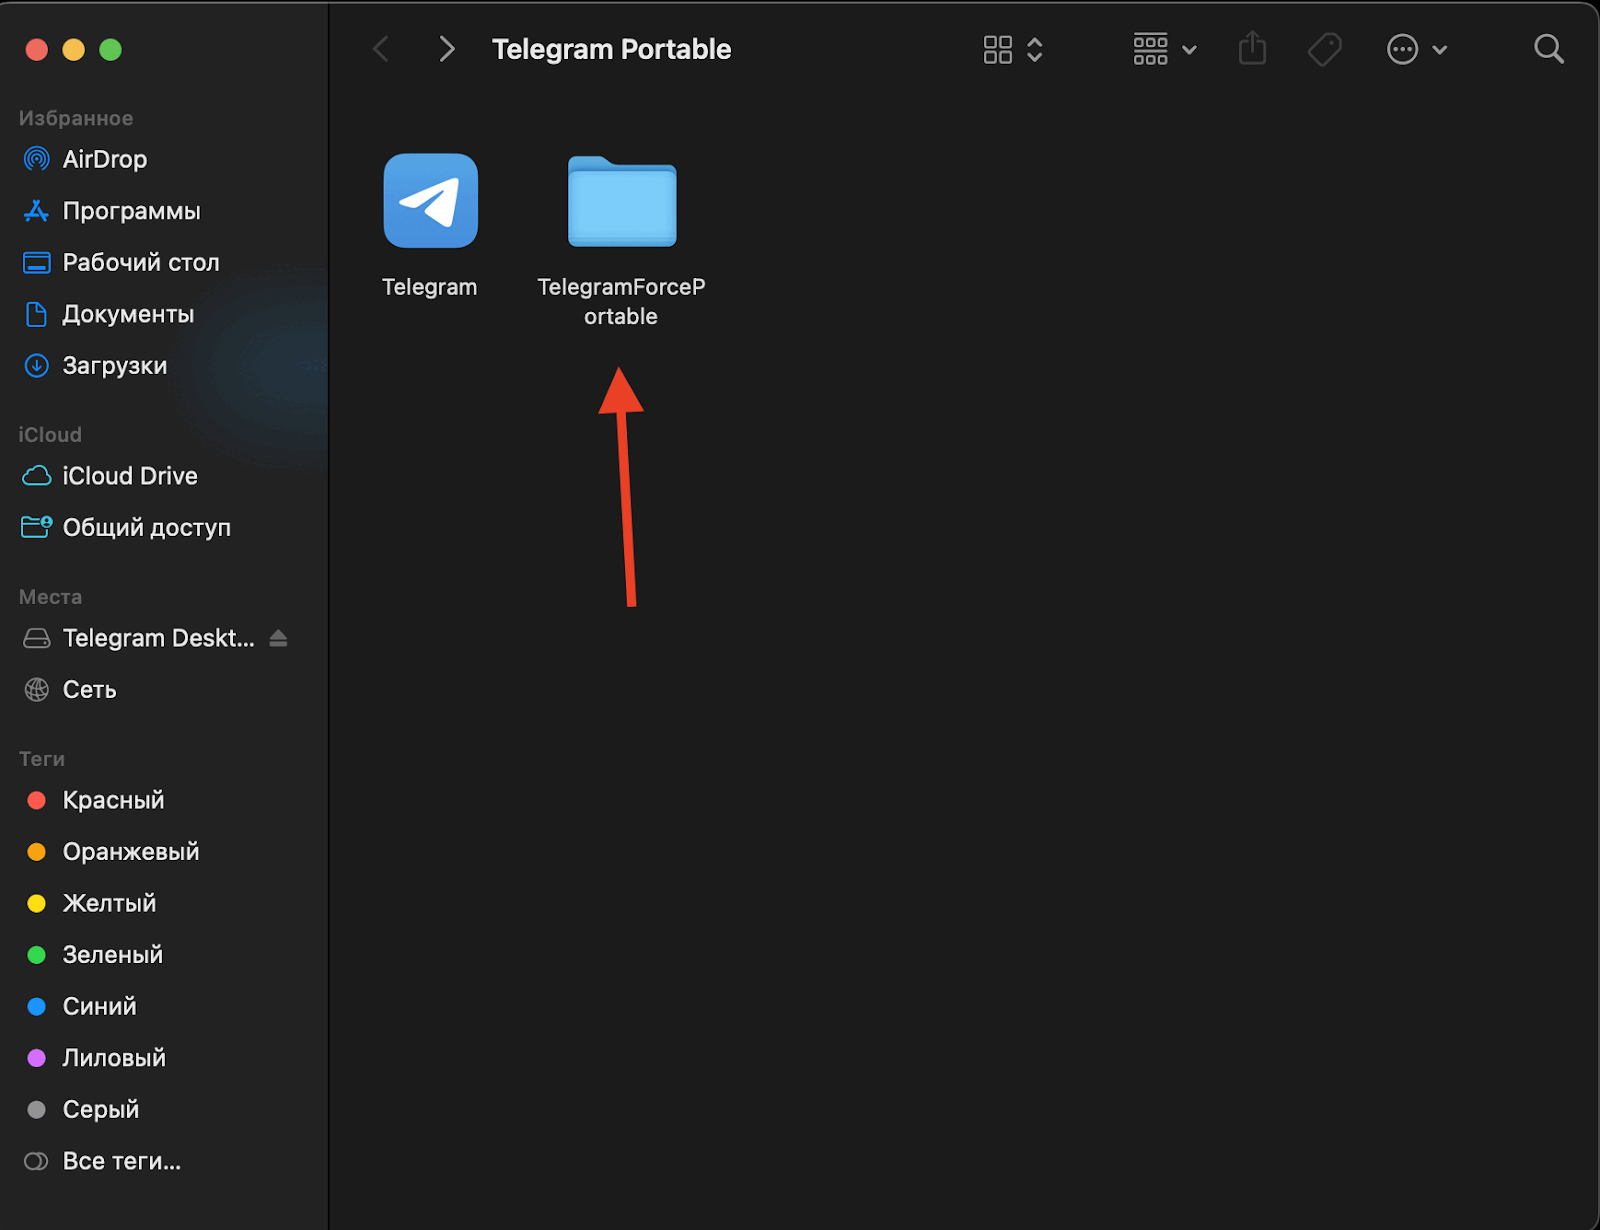Select the TelegramForcePortable folder
The image size is (1600, 1230).
tap(622, 201)
